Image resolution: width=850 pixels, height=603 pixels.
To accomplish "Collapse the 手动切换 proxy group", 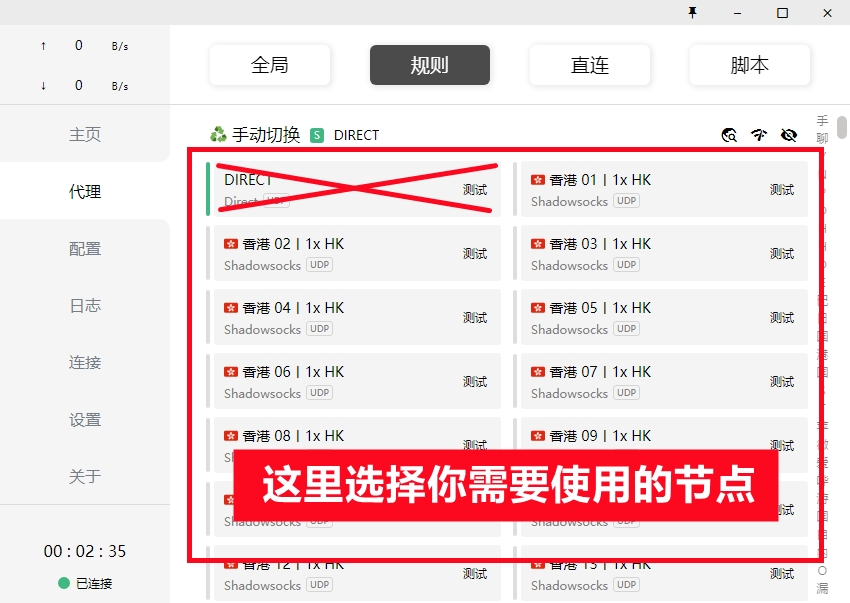I will (266, 135).
